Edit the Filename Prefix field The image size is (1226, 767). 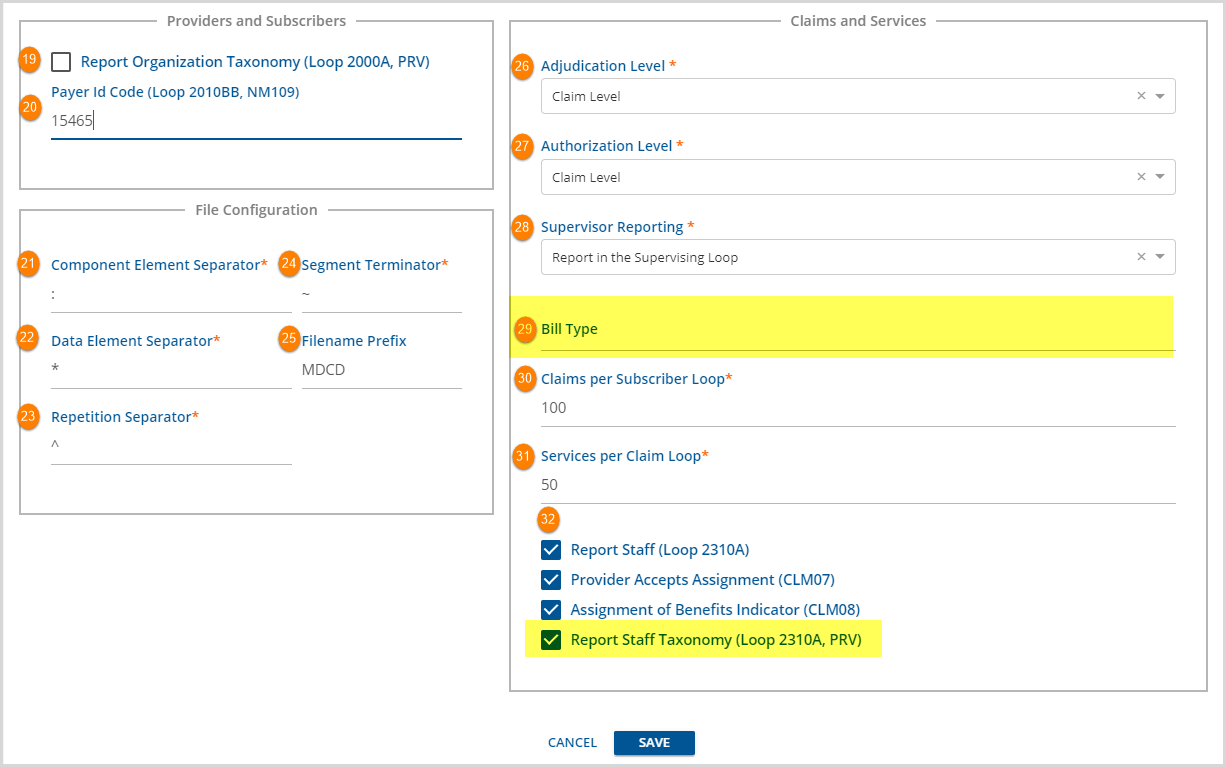pyautogui.click(x=380, y=368)
